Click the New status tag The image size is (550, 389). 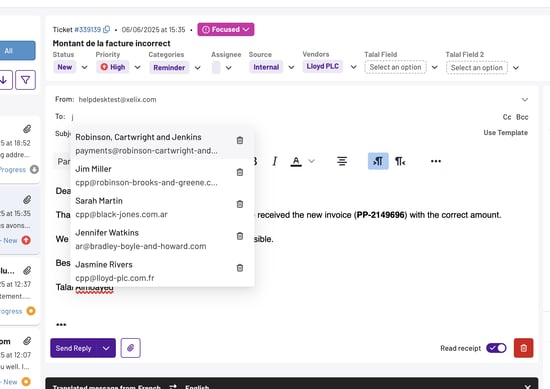(x=65, y=67)
